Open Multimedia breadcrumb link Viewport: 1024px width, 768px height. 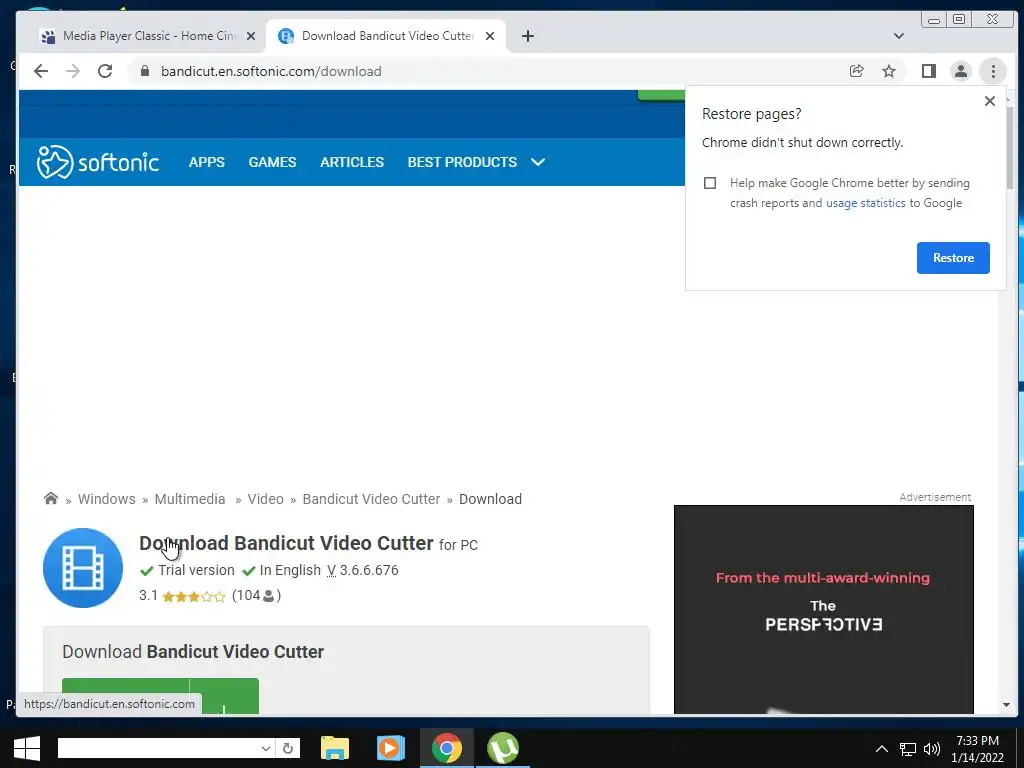[189, 499]
